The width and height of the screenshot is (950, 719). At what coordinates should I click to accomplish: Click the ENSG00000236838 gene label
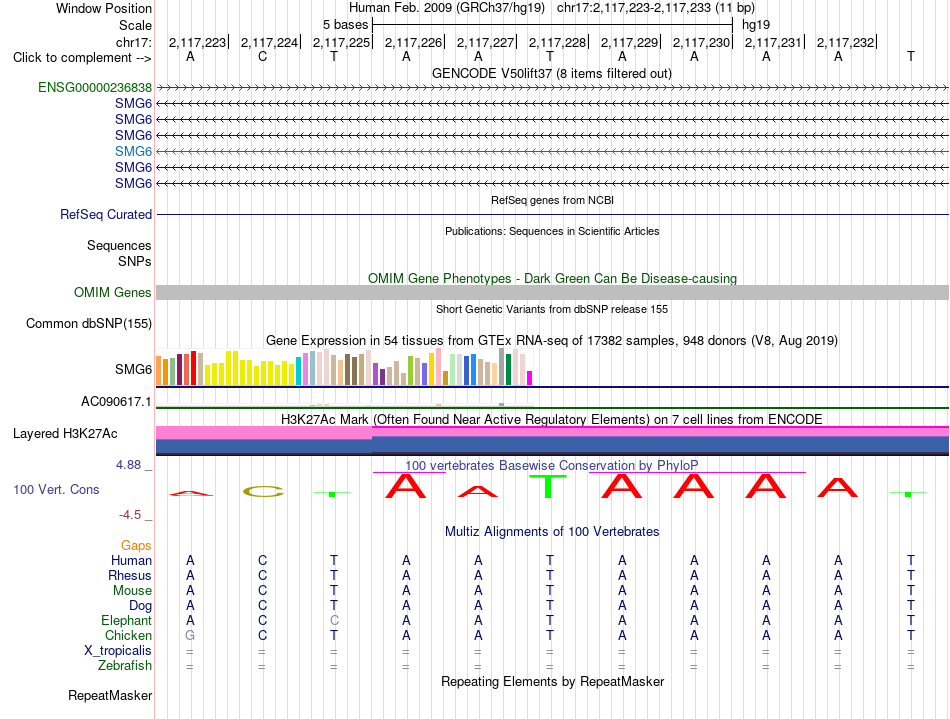click(95, 87)
